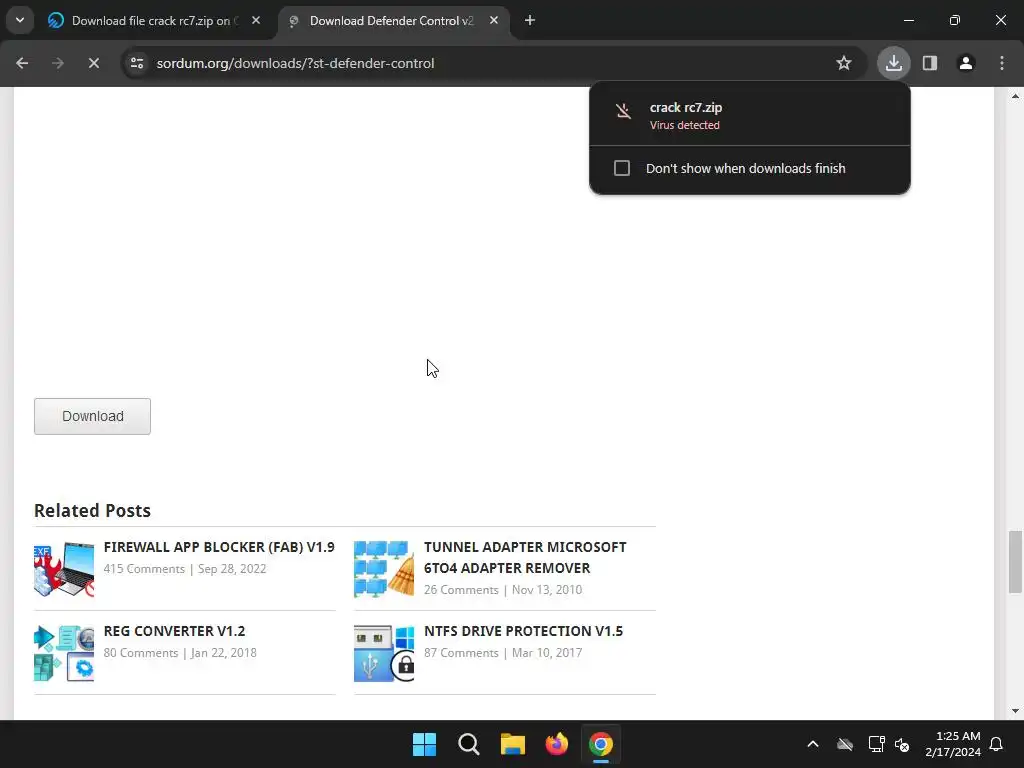Click the Chrome taskbar icon
This screenshot has width=1024, height=768.
pyautogui.click(x=601, y=744)
